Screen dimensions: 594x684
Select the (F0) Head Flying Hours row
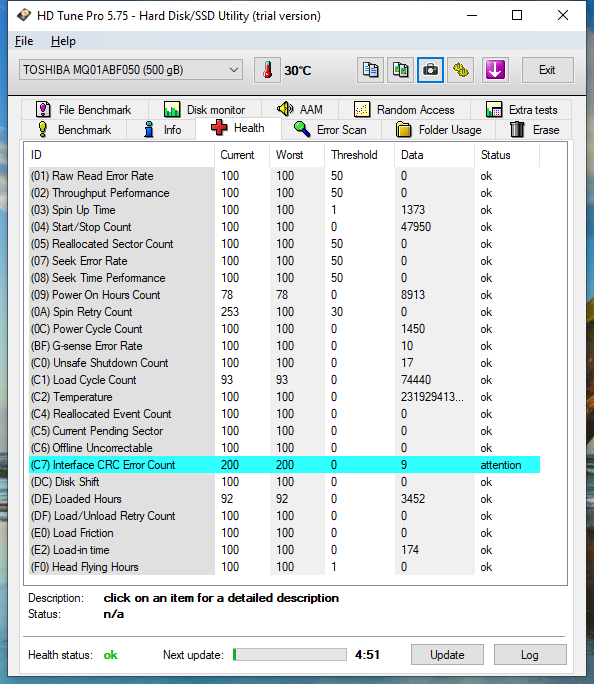(284, 567)
